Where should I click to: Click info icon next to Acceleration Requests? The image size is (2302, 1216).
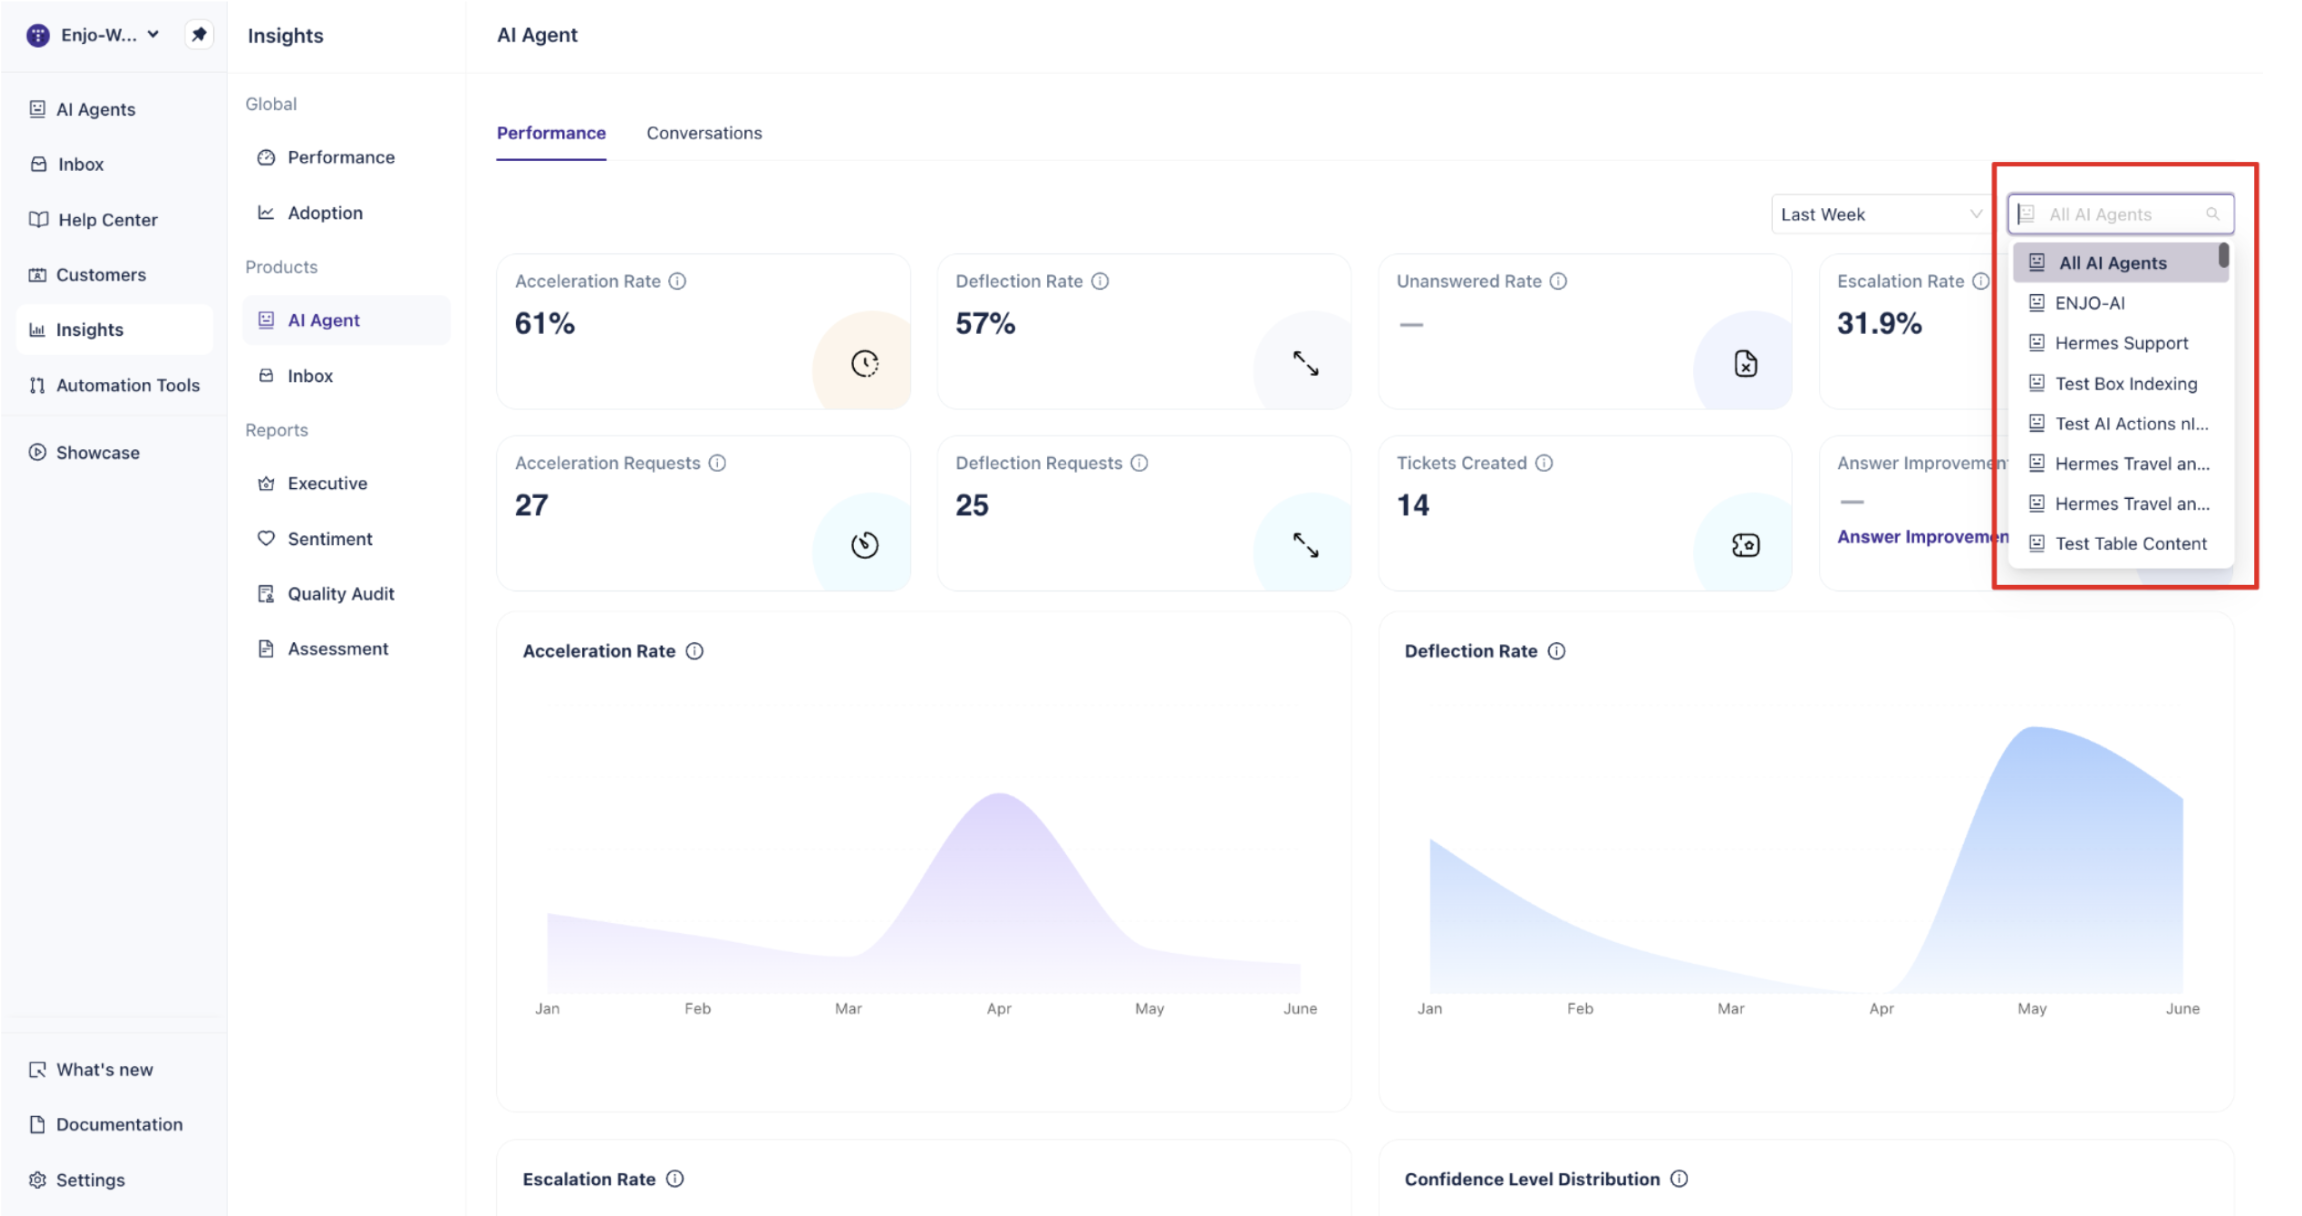pos(717,463)
